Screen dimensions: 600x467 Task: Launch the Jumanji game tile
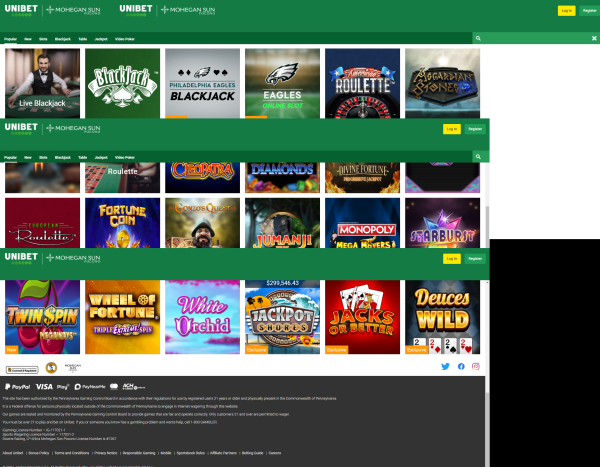[x=282, y=223]
